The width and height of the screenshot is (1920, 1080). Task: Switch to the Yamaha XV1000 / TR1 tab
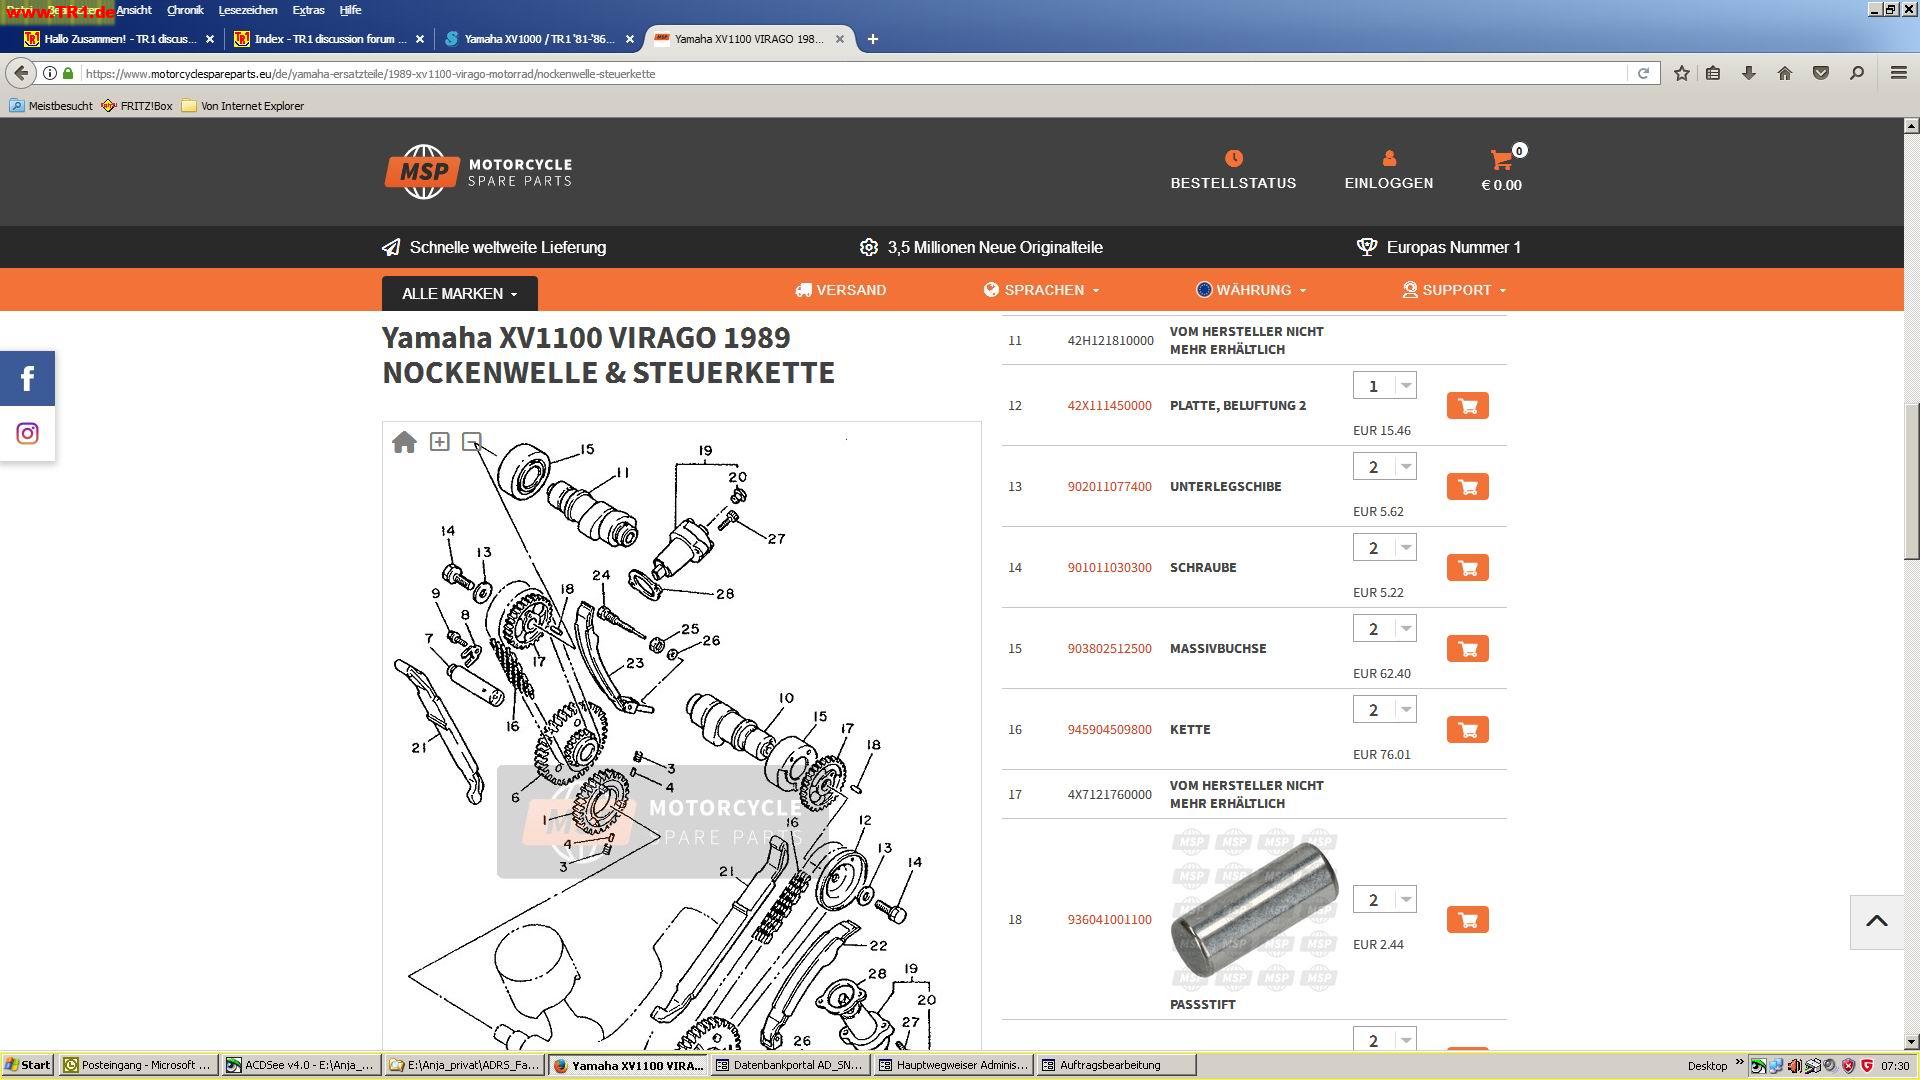[540, 39]
